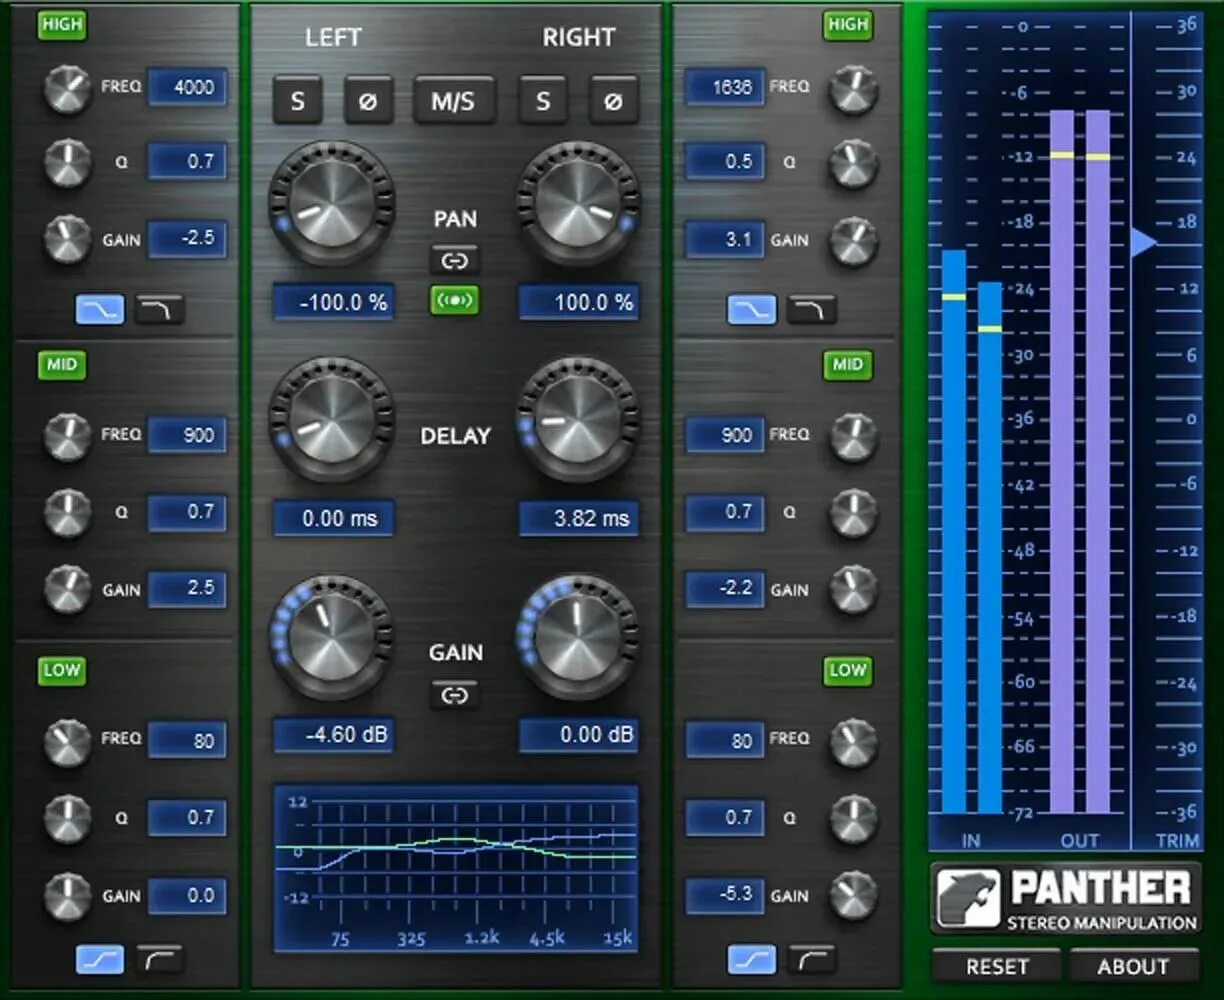
Task: Toggle the left LOW band on/off
Action: [x=62, y=669]
